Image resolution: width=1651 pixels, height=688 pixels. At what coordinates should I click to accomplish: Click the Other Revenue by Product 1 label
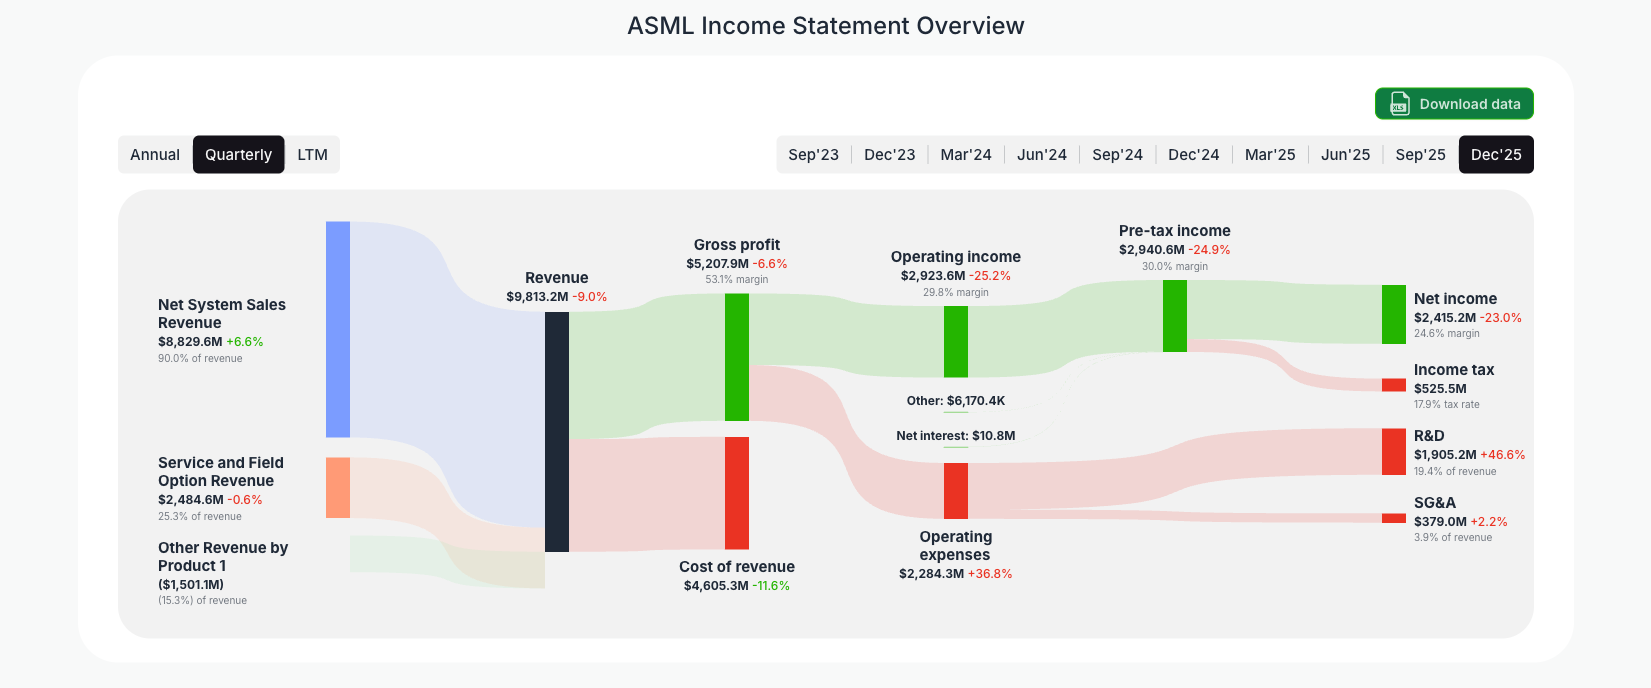tap(223, 557)
